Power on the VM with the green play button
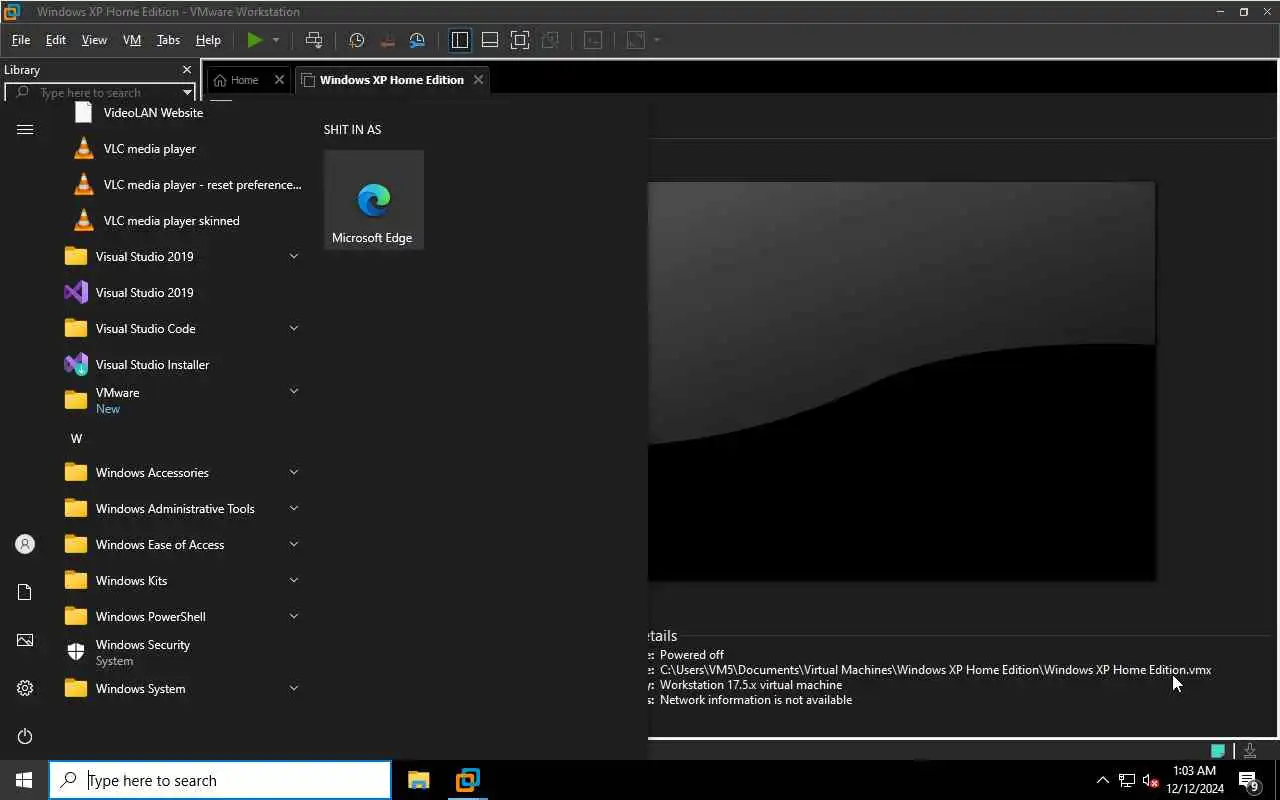This screenshot has width=1280, height=800. pyautogui.click(x=255, y=40)
